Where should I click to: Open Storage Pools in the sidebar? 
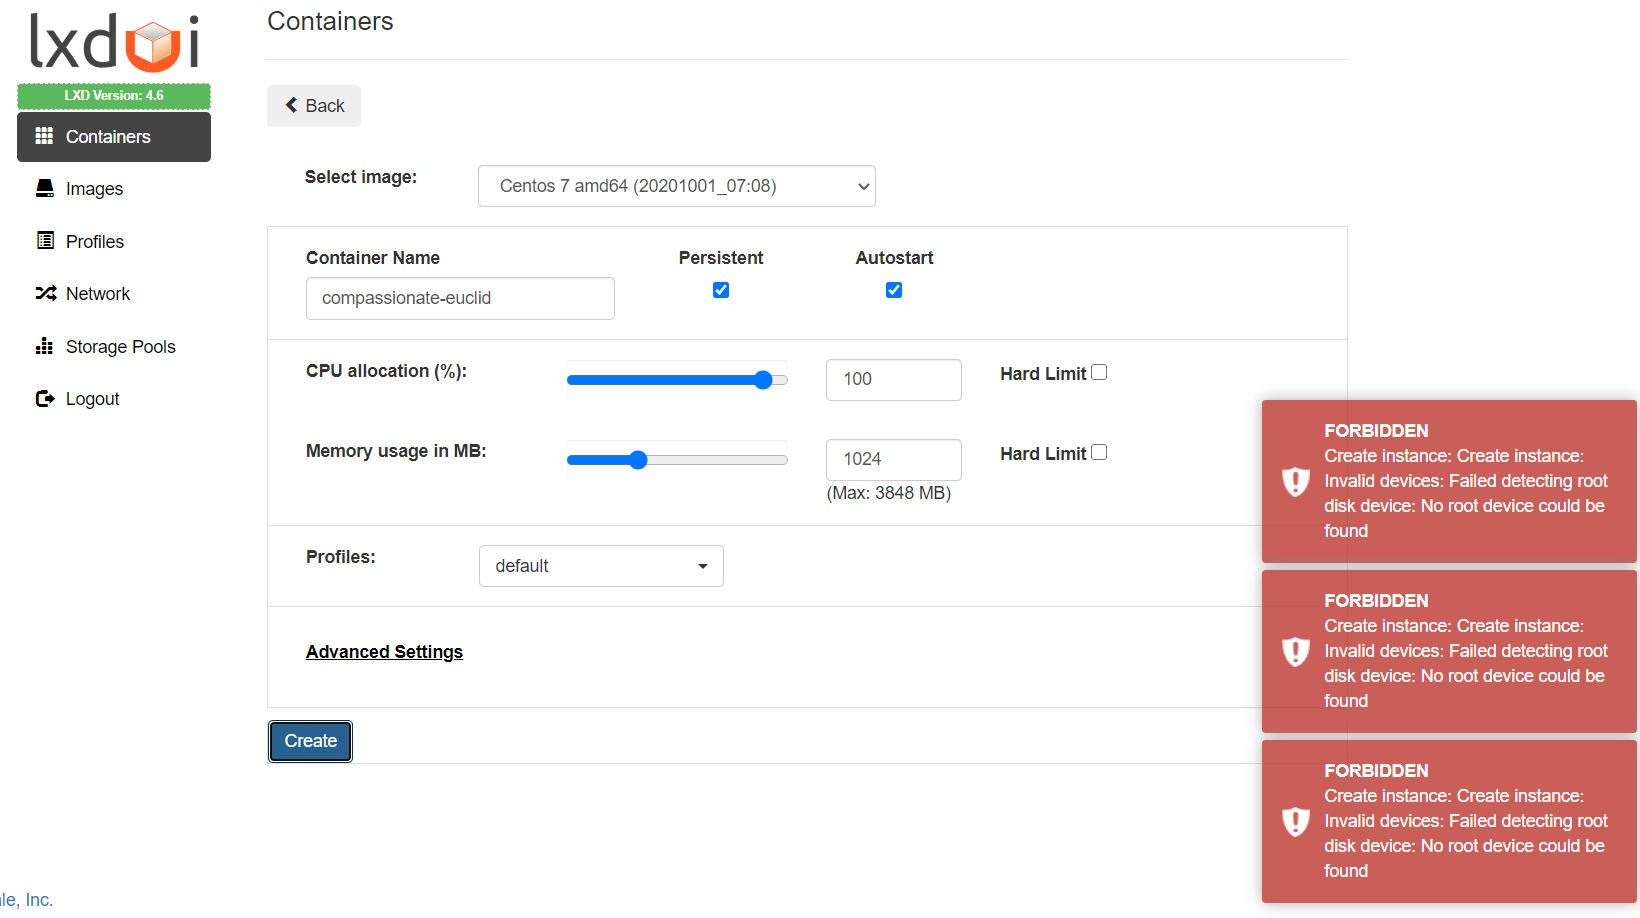[x=114, y=347]
